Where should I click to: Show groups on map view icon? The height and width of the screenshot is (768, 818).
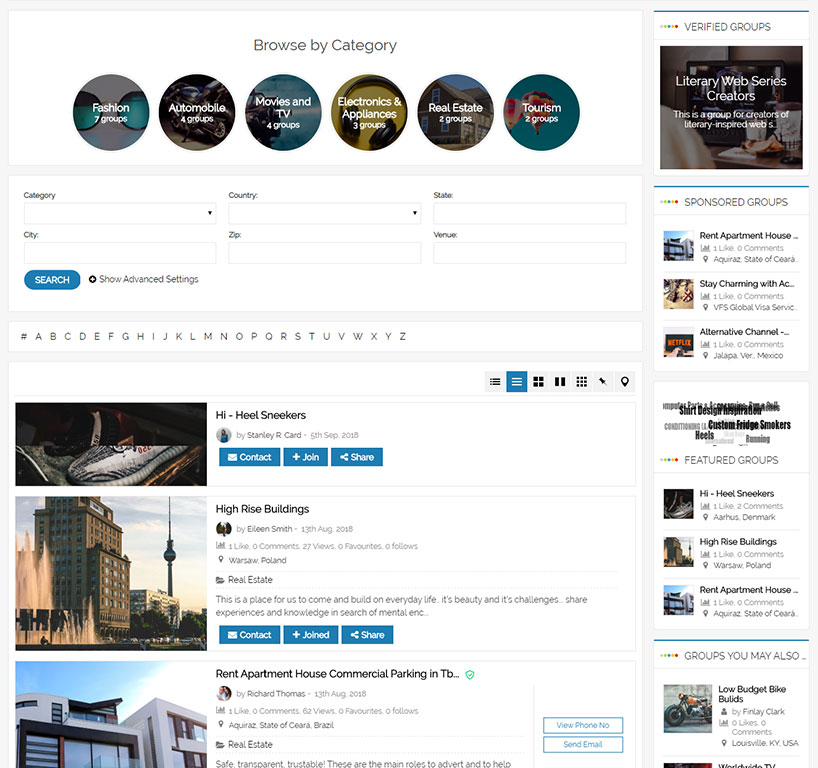(x=625, y=382)
